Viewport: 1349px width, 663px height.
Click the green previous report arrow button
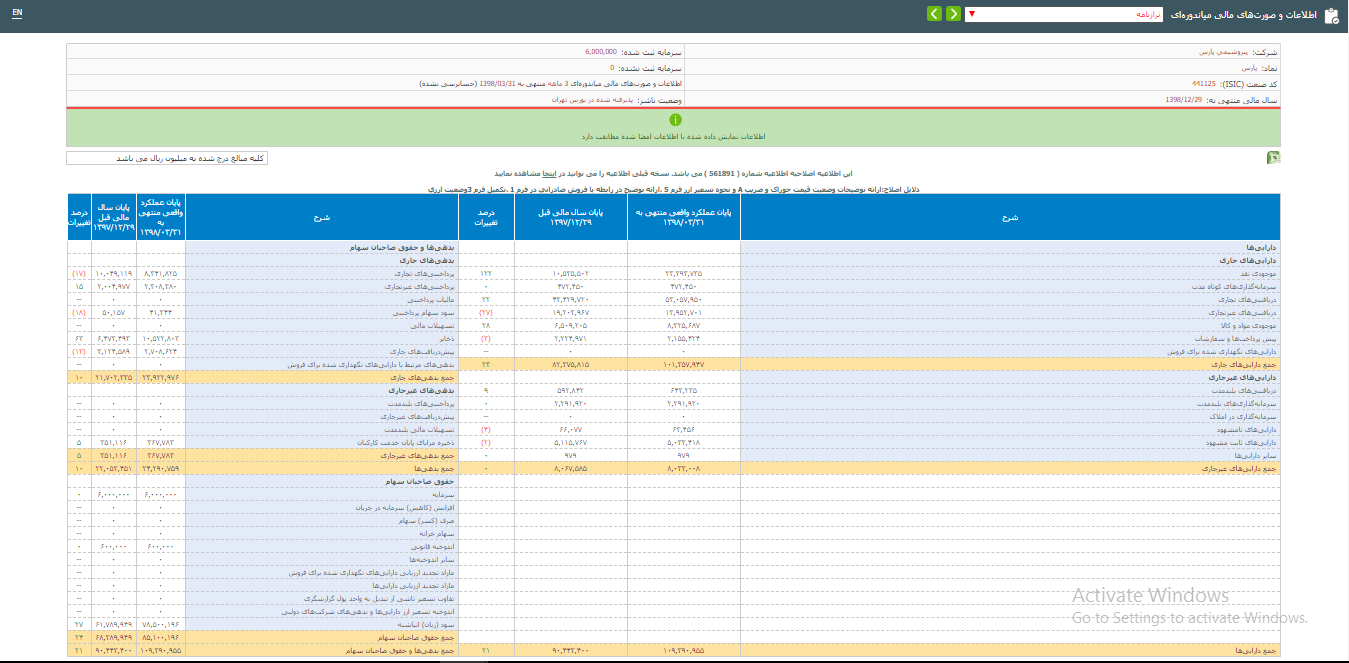pos(954,14)
